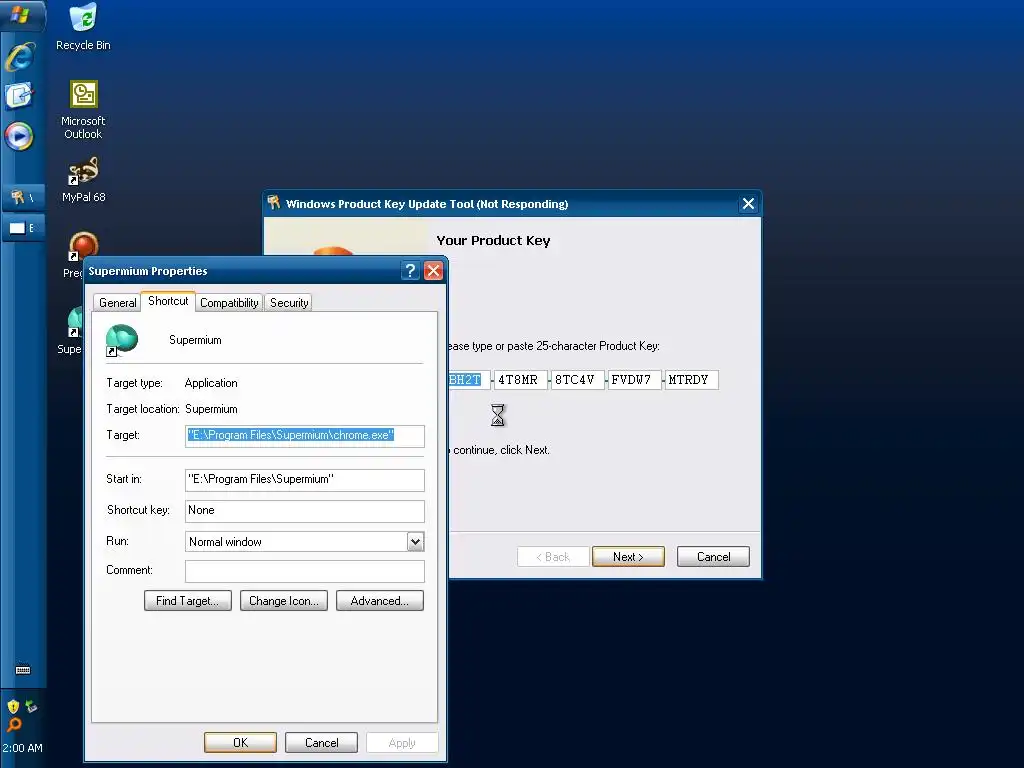The width and height of the screenshot is (1024, 768).
Task: Open Advanced shortcut options
Action: (x=379, y=601)
